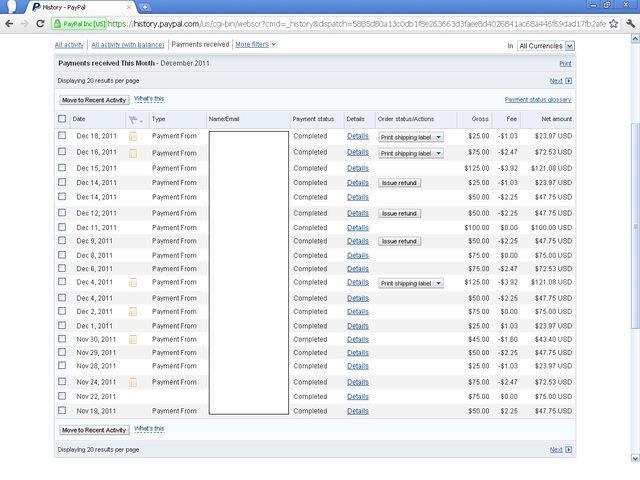The height and width of the screenshot is (480, 640).
Task: Check the Dec 15, 2011 payment row
Action: click(62, 167)
